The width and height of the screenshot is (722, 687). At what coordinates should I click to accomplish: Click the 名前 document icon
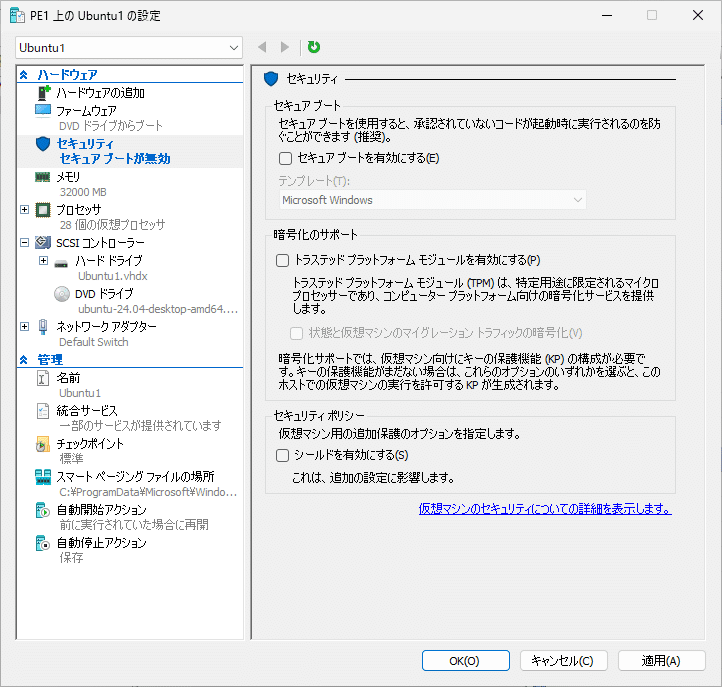click(43, 378)
